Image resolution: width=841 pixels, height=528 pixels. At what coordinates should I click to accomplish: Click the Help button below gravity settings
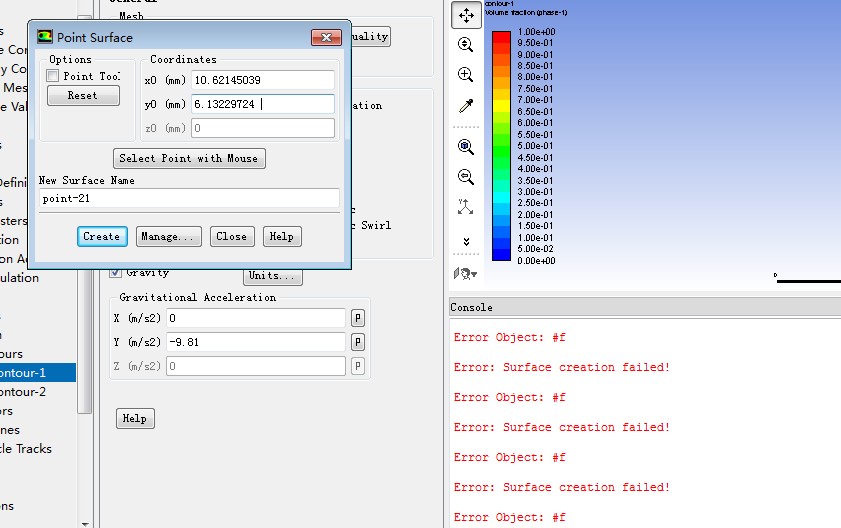(x=135, y=419)
